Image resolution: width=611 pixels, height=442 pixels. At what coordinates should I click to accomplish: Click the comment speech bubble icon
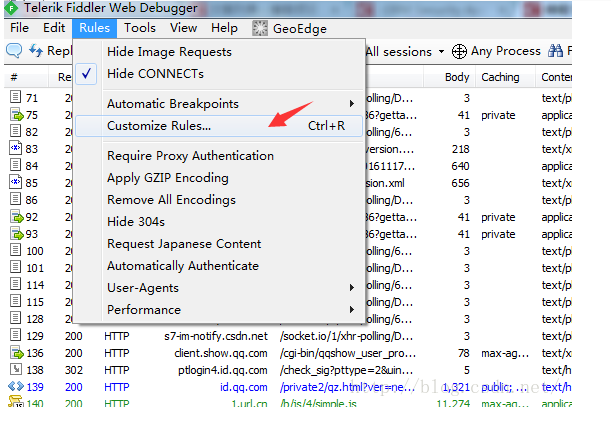pyautogui.click(x=14, y=51)
